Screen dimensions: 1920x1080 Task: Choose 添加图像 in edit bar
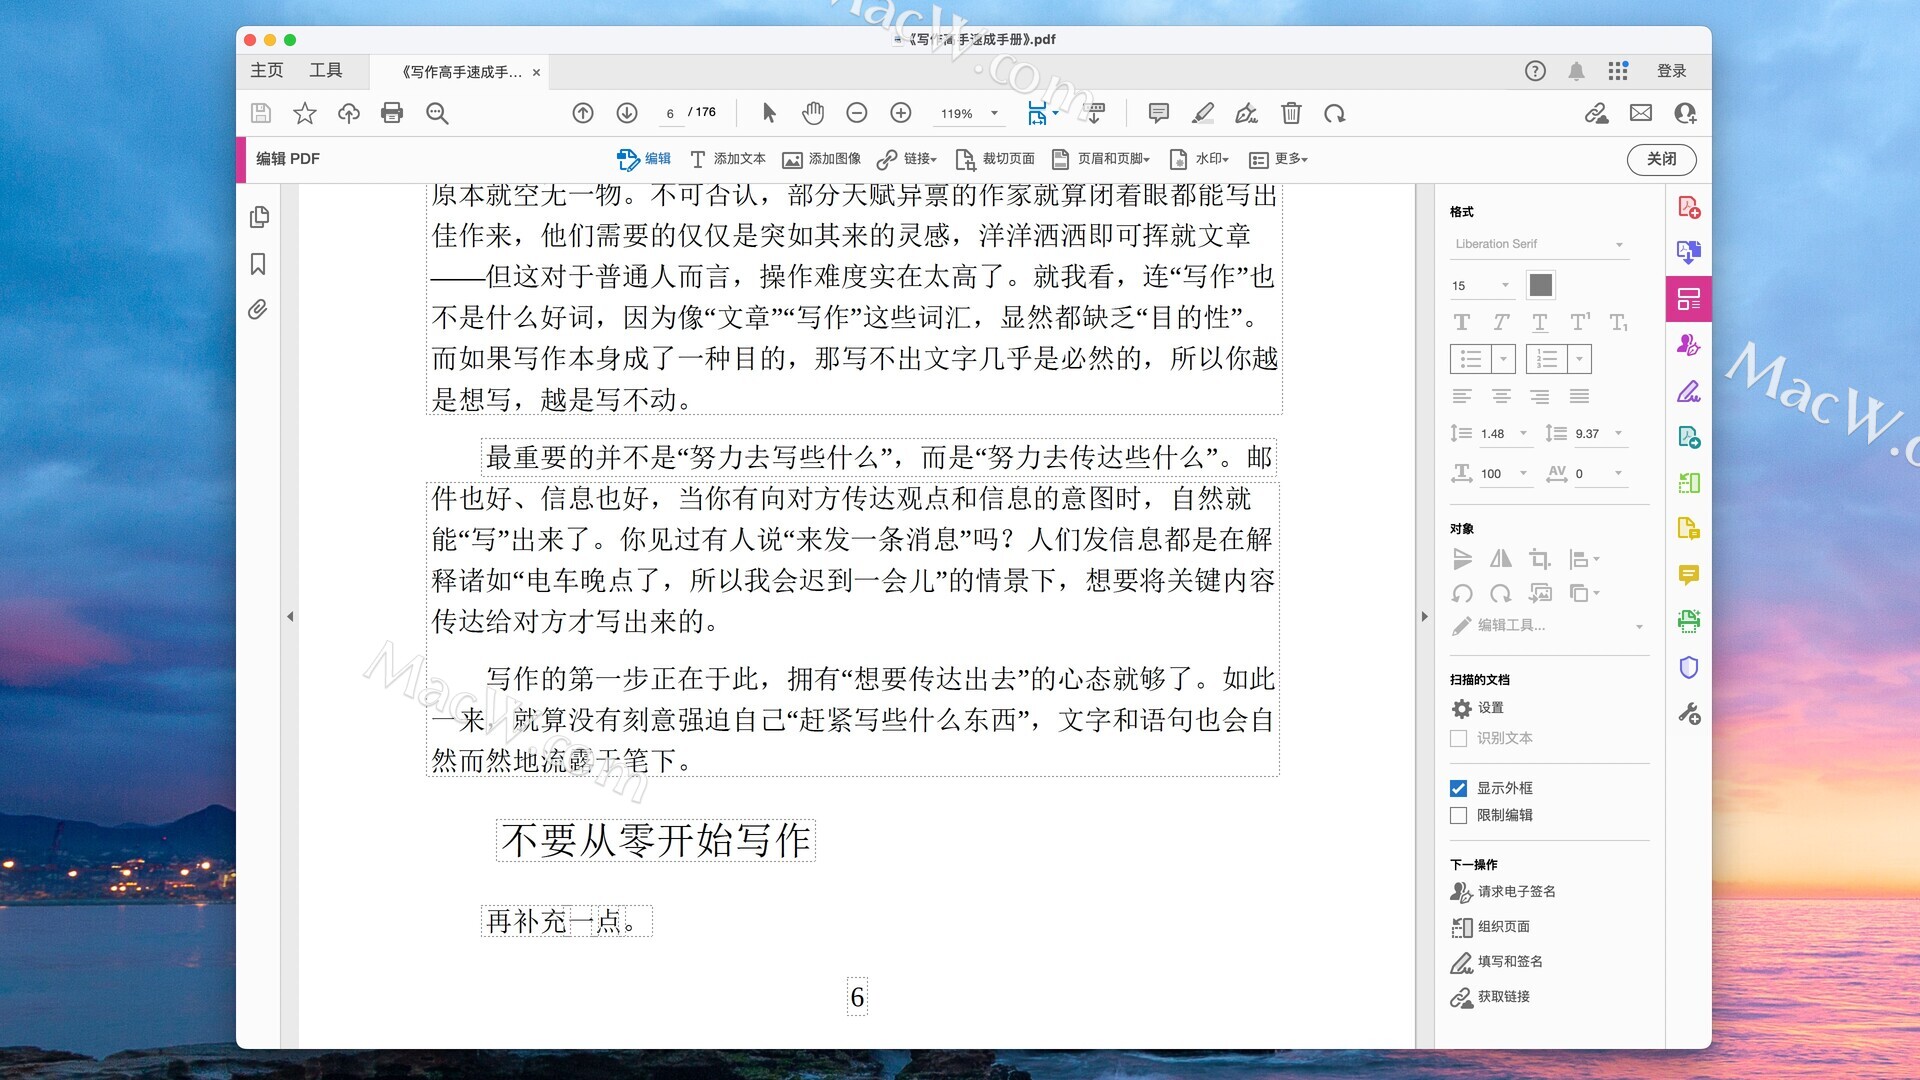point(822,159)
